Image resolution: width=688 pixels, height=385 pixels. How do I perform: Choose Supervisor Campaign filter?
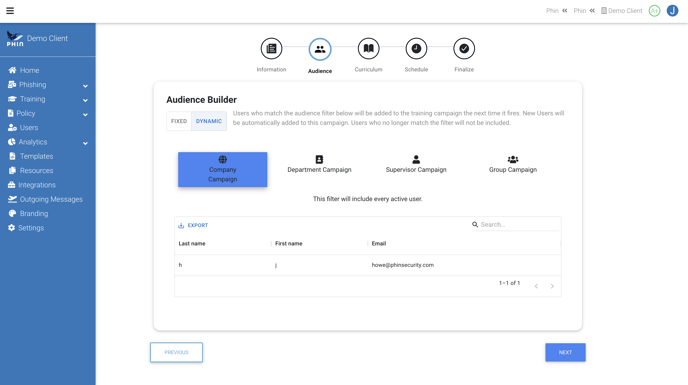click(x=416, y=165)
